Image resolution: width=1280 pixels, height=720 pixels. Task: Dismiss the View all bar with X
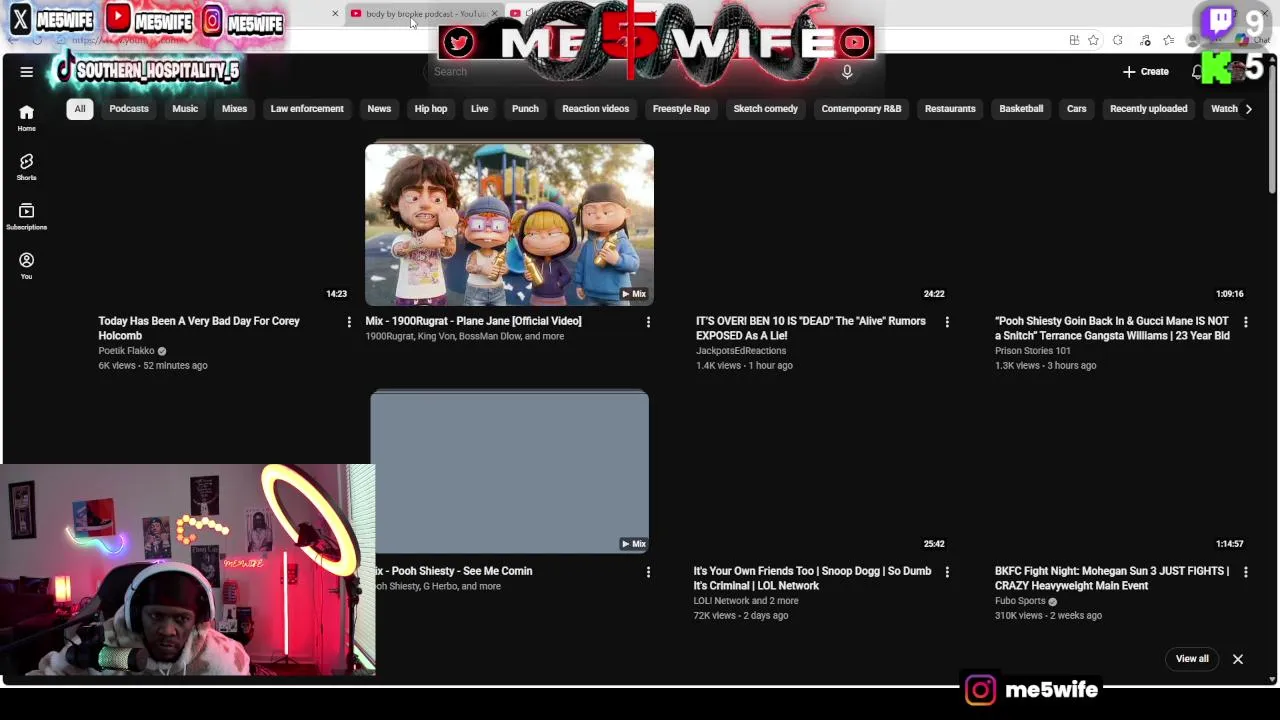click(x=1238, y=659)
